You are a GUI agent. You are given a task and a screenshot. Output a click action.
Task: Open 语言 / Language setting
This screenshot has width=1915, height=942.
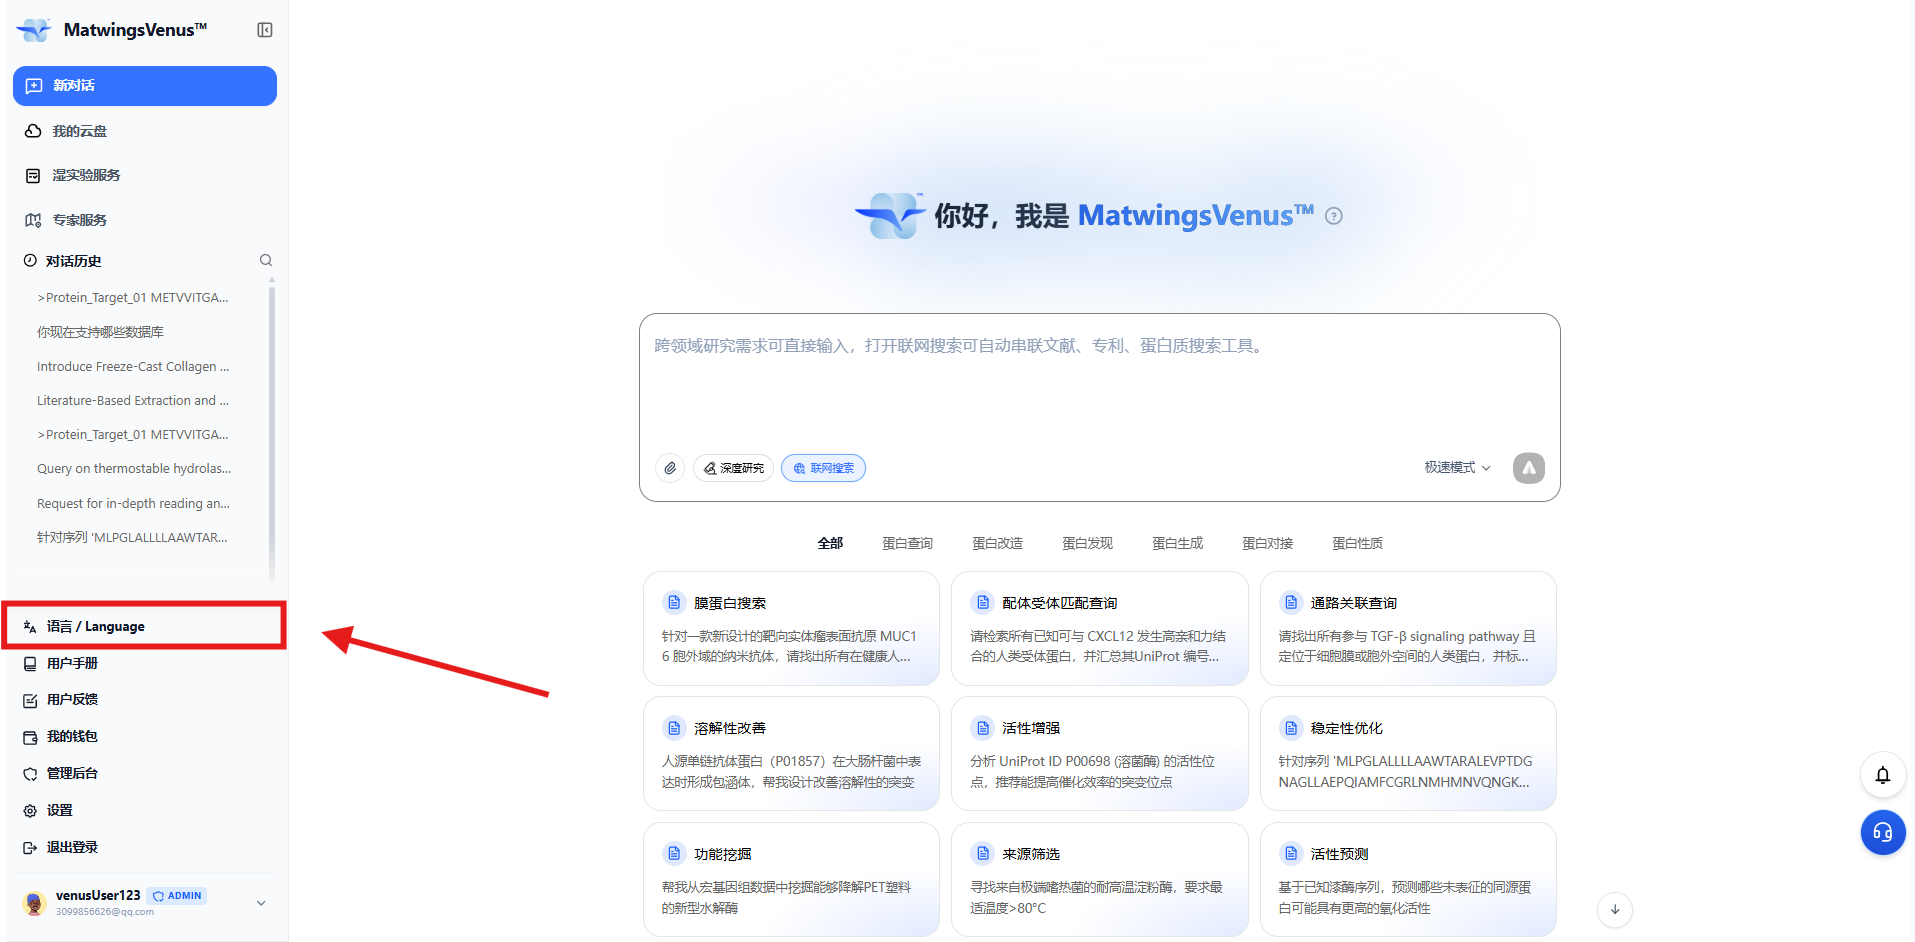[145, 626]
